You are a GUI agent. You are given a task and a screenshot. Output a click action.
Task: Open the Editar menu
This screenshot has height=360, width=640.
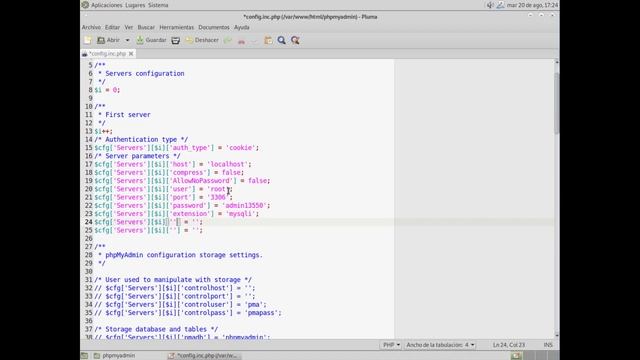(x=112, y=27)
